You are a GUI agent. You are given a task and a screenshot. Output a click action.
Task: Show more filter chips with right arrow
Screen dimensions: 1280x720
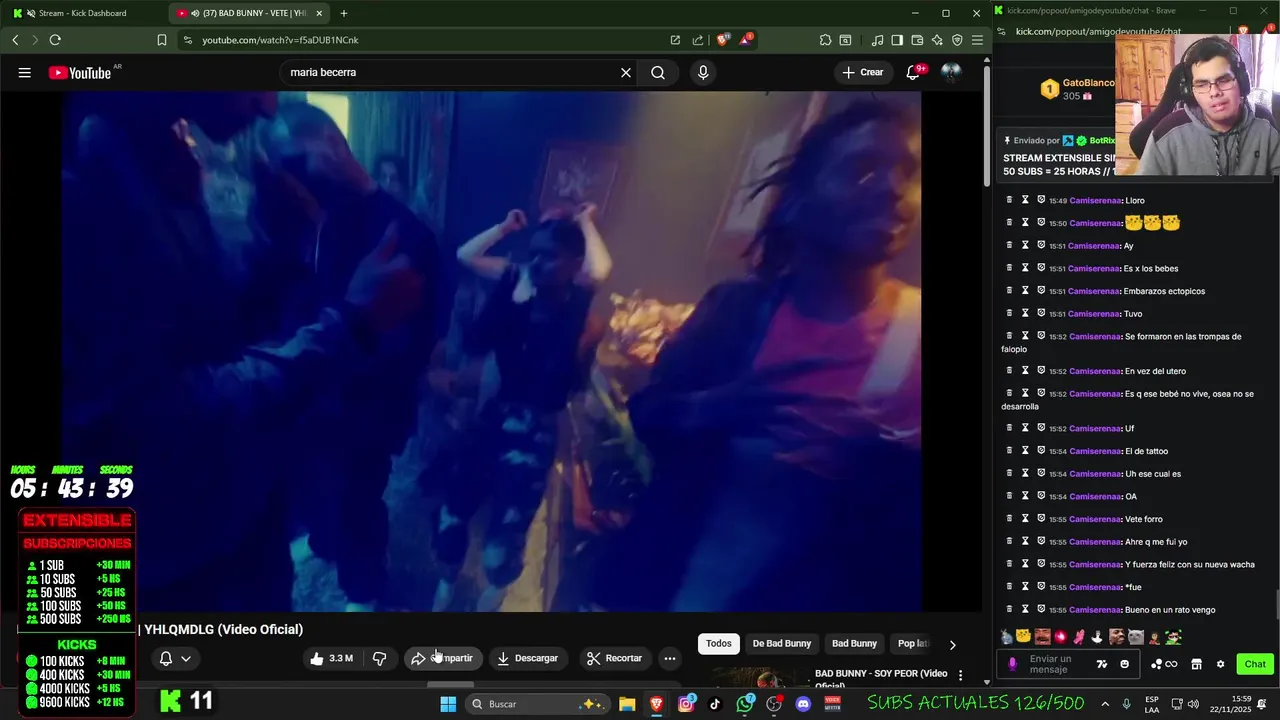952,645
